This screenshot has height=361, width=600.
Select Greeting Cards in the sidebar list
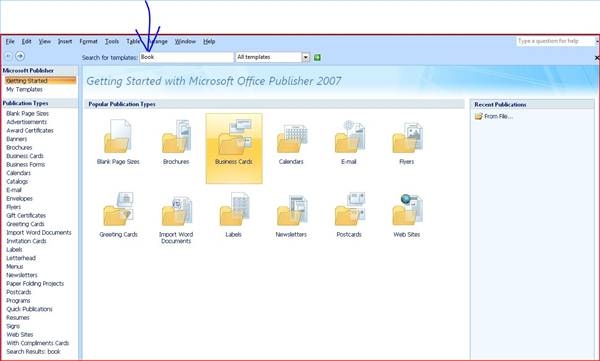[x=25, y=224]
